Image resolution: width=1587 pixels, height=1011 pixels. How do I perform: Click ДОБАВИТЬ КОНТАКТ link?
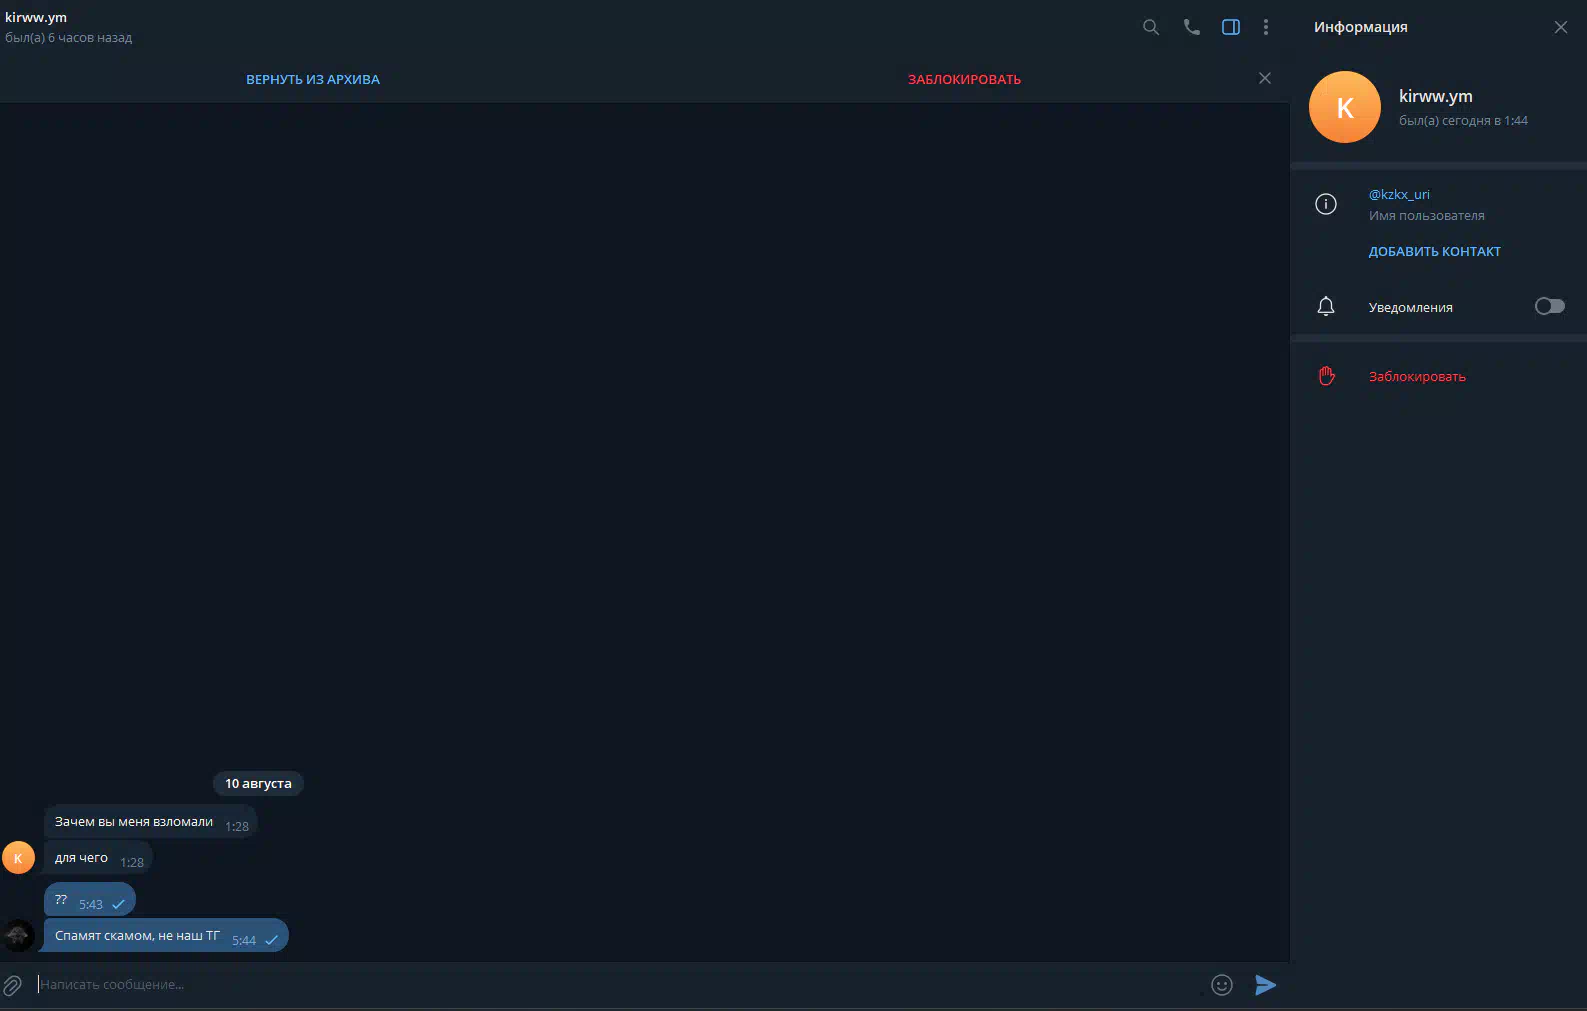point(1434,252)
